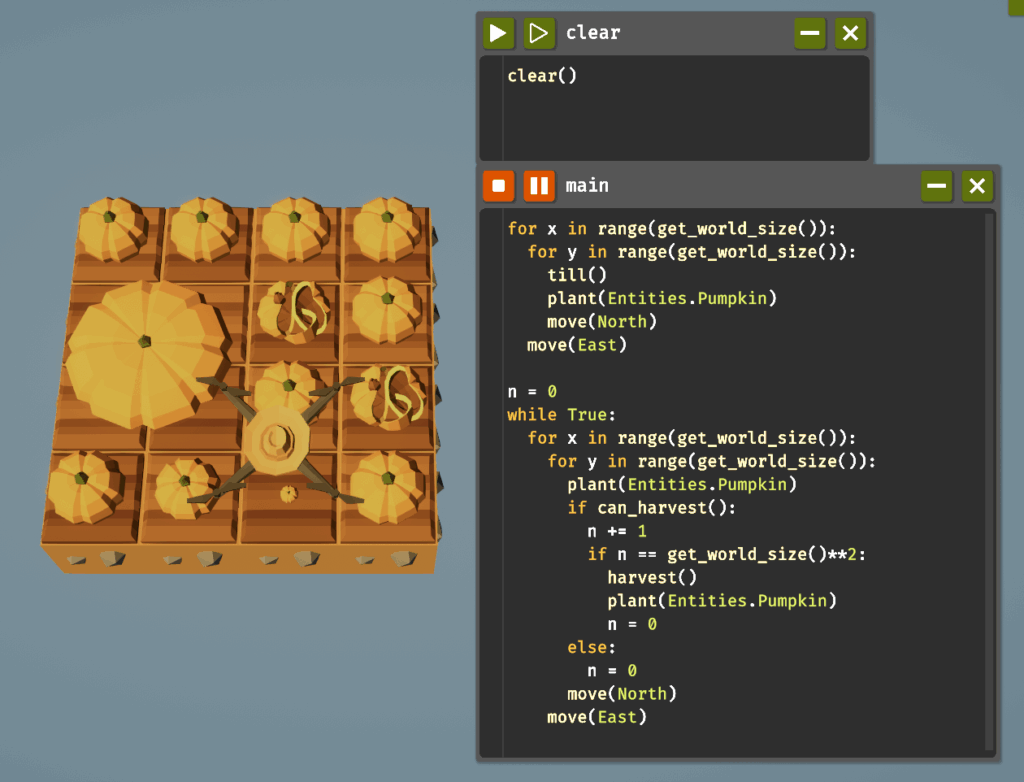Click the till() line in main script
This screenshot has height=782, width=1024.
[x=577, y=274]
